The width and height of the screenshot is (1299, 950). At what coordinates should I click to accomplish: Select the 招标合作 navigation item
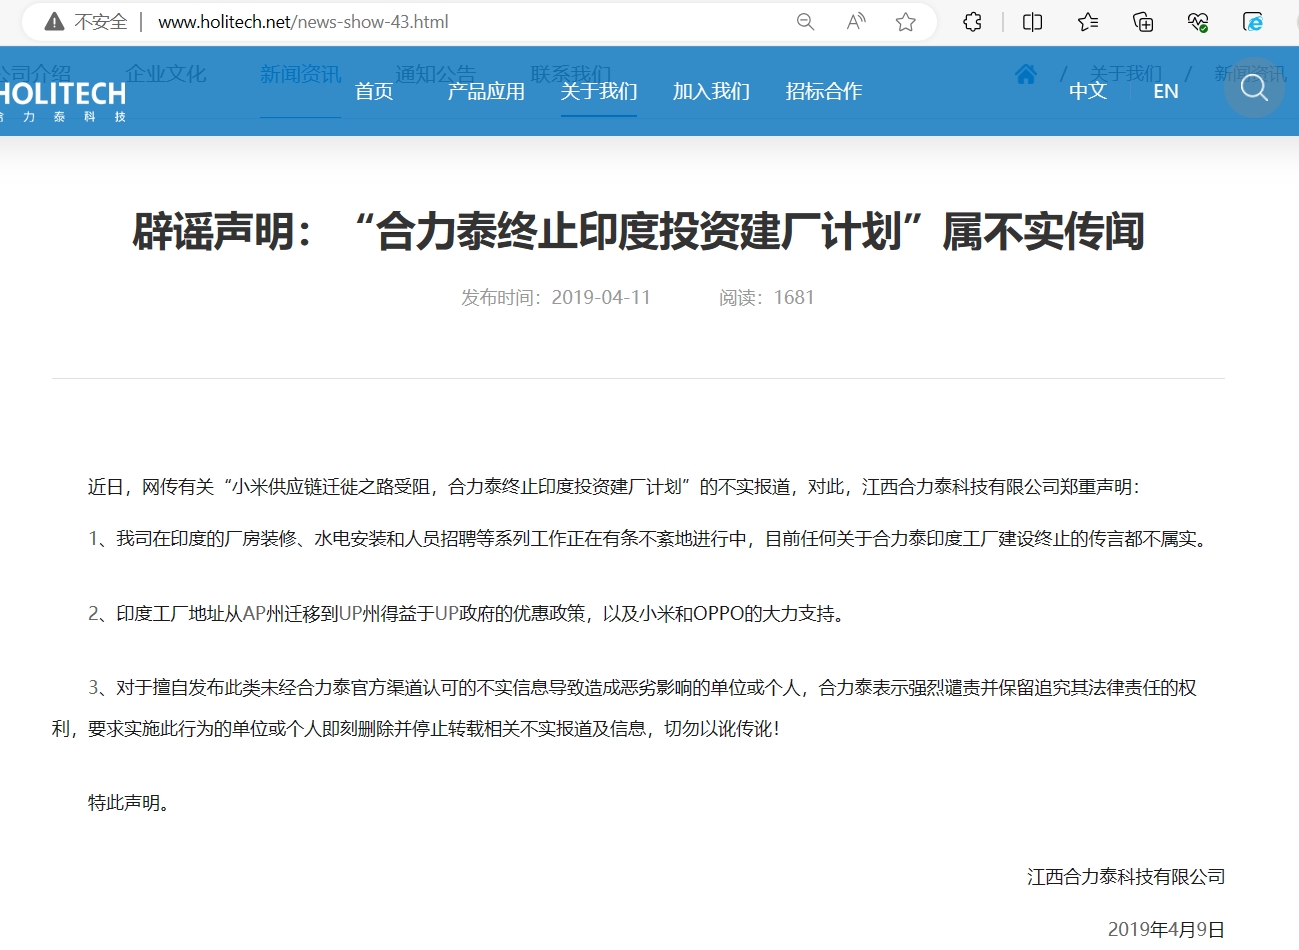point(823,91)
